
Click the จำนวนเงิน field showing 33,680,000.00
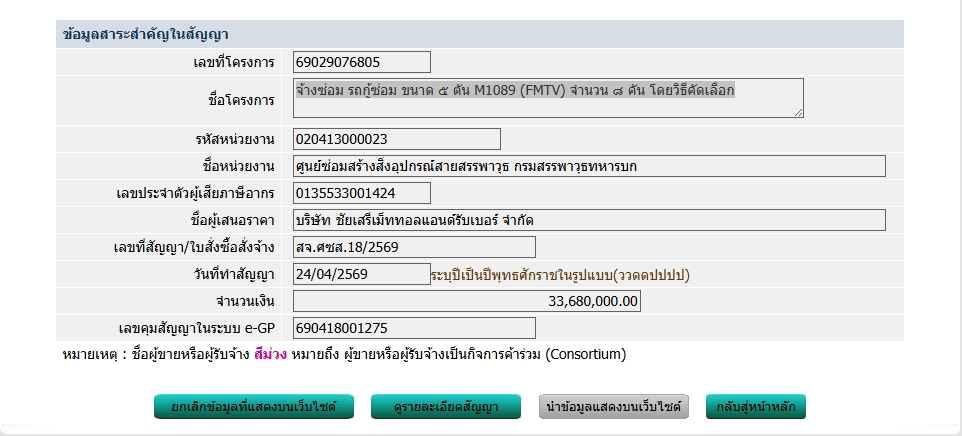pos(466,301)
